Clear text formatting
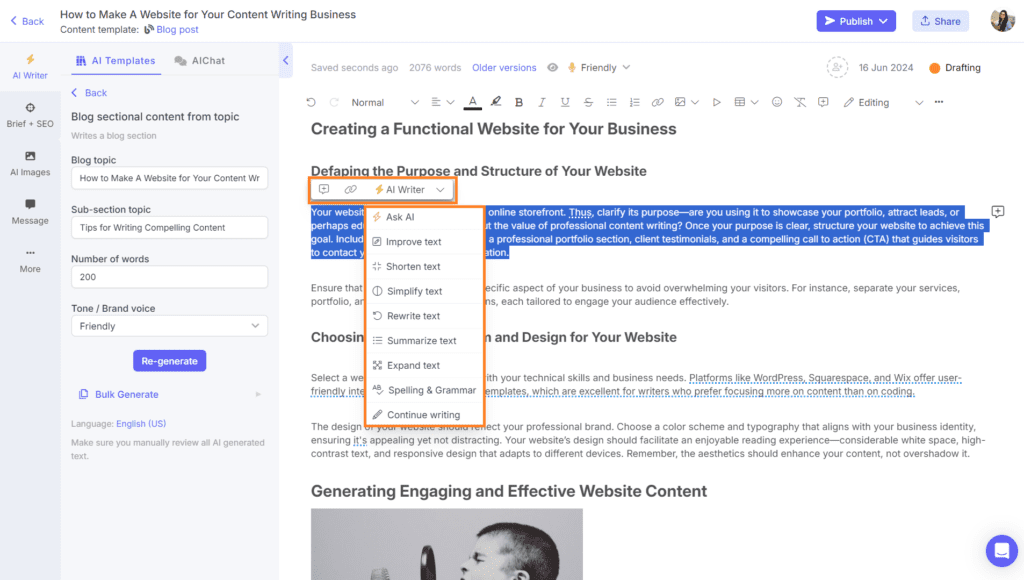The width and height of the screenshot is (1024, 580). click(800, 103)
